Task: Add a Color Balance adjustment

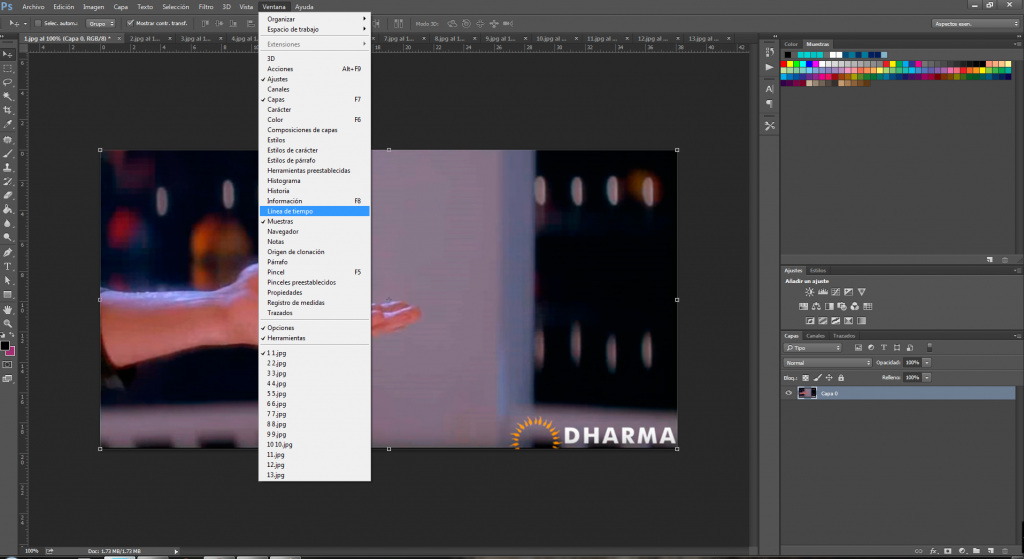Action: point(816,306)
